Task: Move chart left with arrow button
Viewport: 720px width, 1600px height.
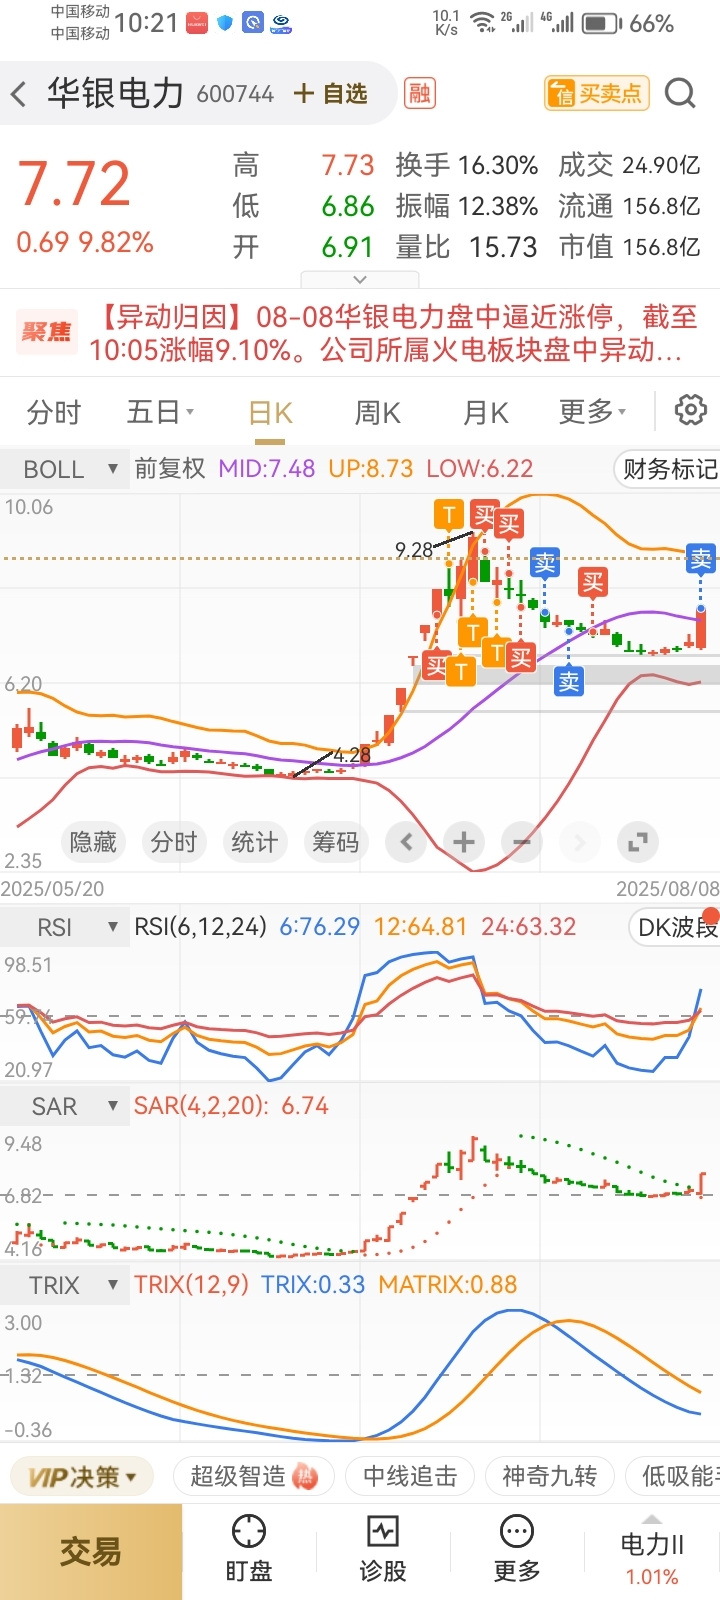Action: 406,842
